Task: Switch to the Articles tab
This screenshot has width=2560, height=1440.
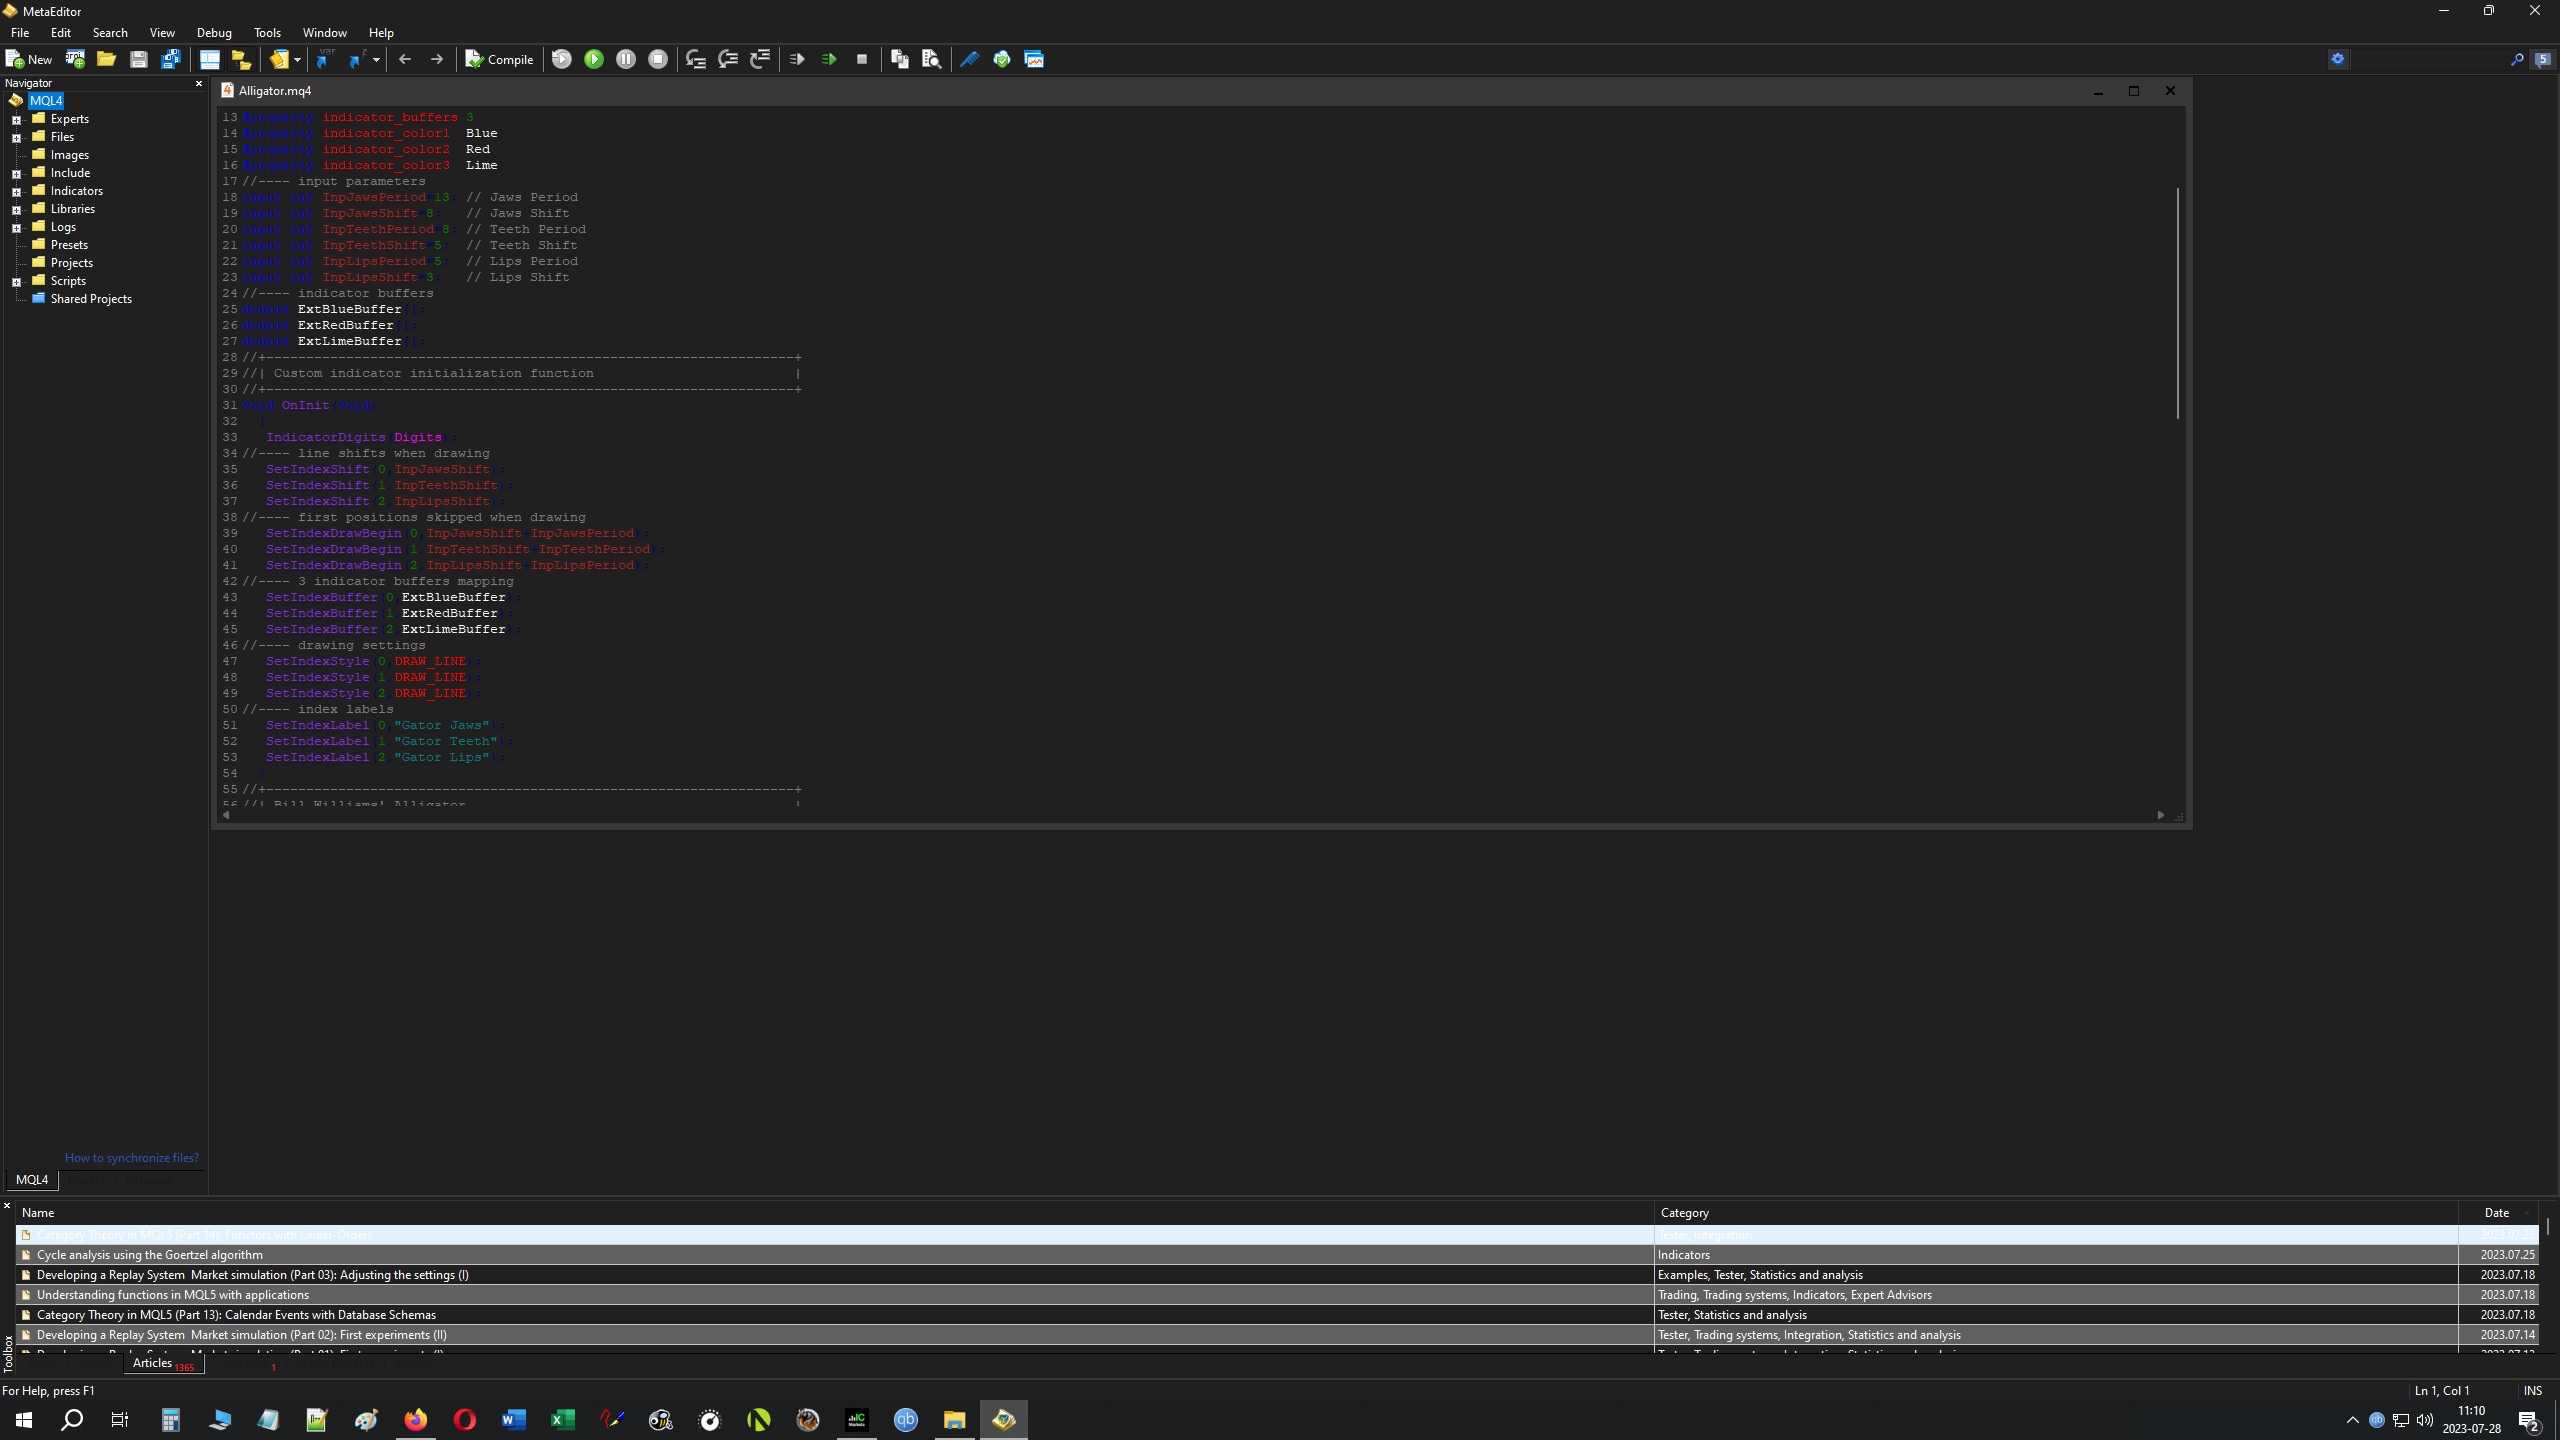Action: [x=152, y=1363]
